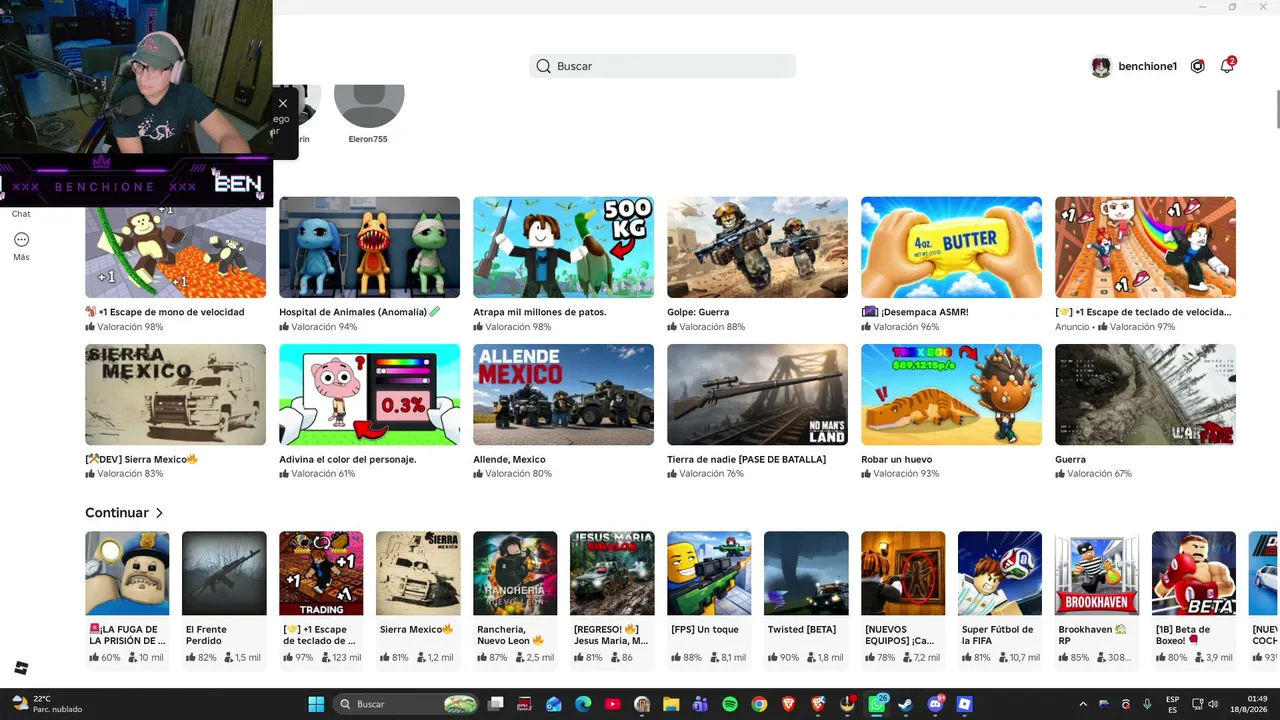Click the Roblox search field
Screen dimensions: 1280x720
tap(663, 66)
